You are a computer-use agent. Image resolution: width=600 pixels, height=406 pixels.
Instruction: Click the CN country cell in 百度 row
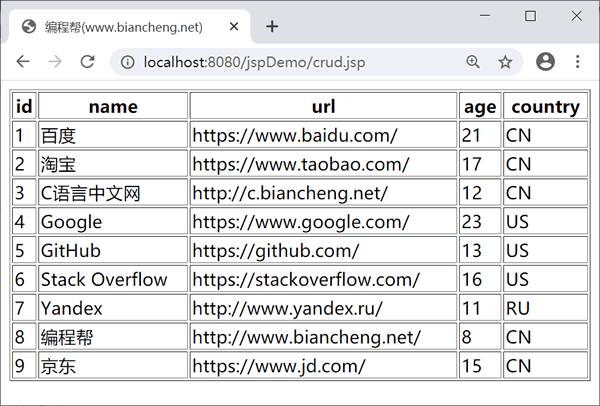point(546,135)
